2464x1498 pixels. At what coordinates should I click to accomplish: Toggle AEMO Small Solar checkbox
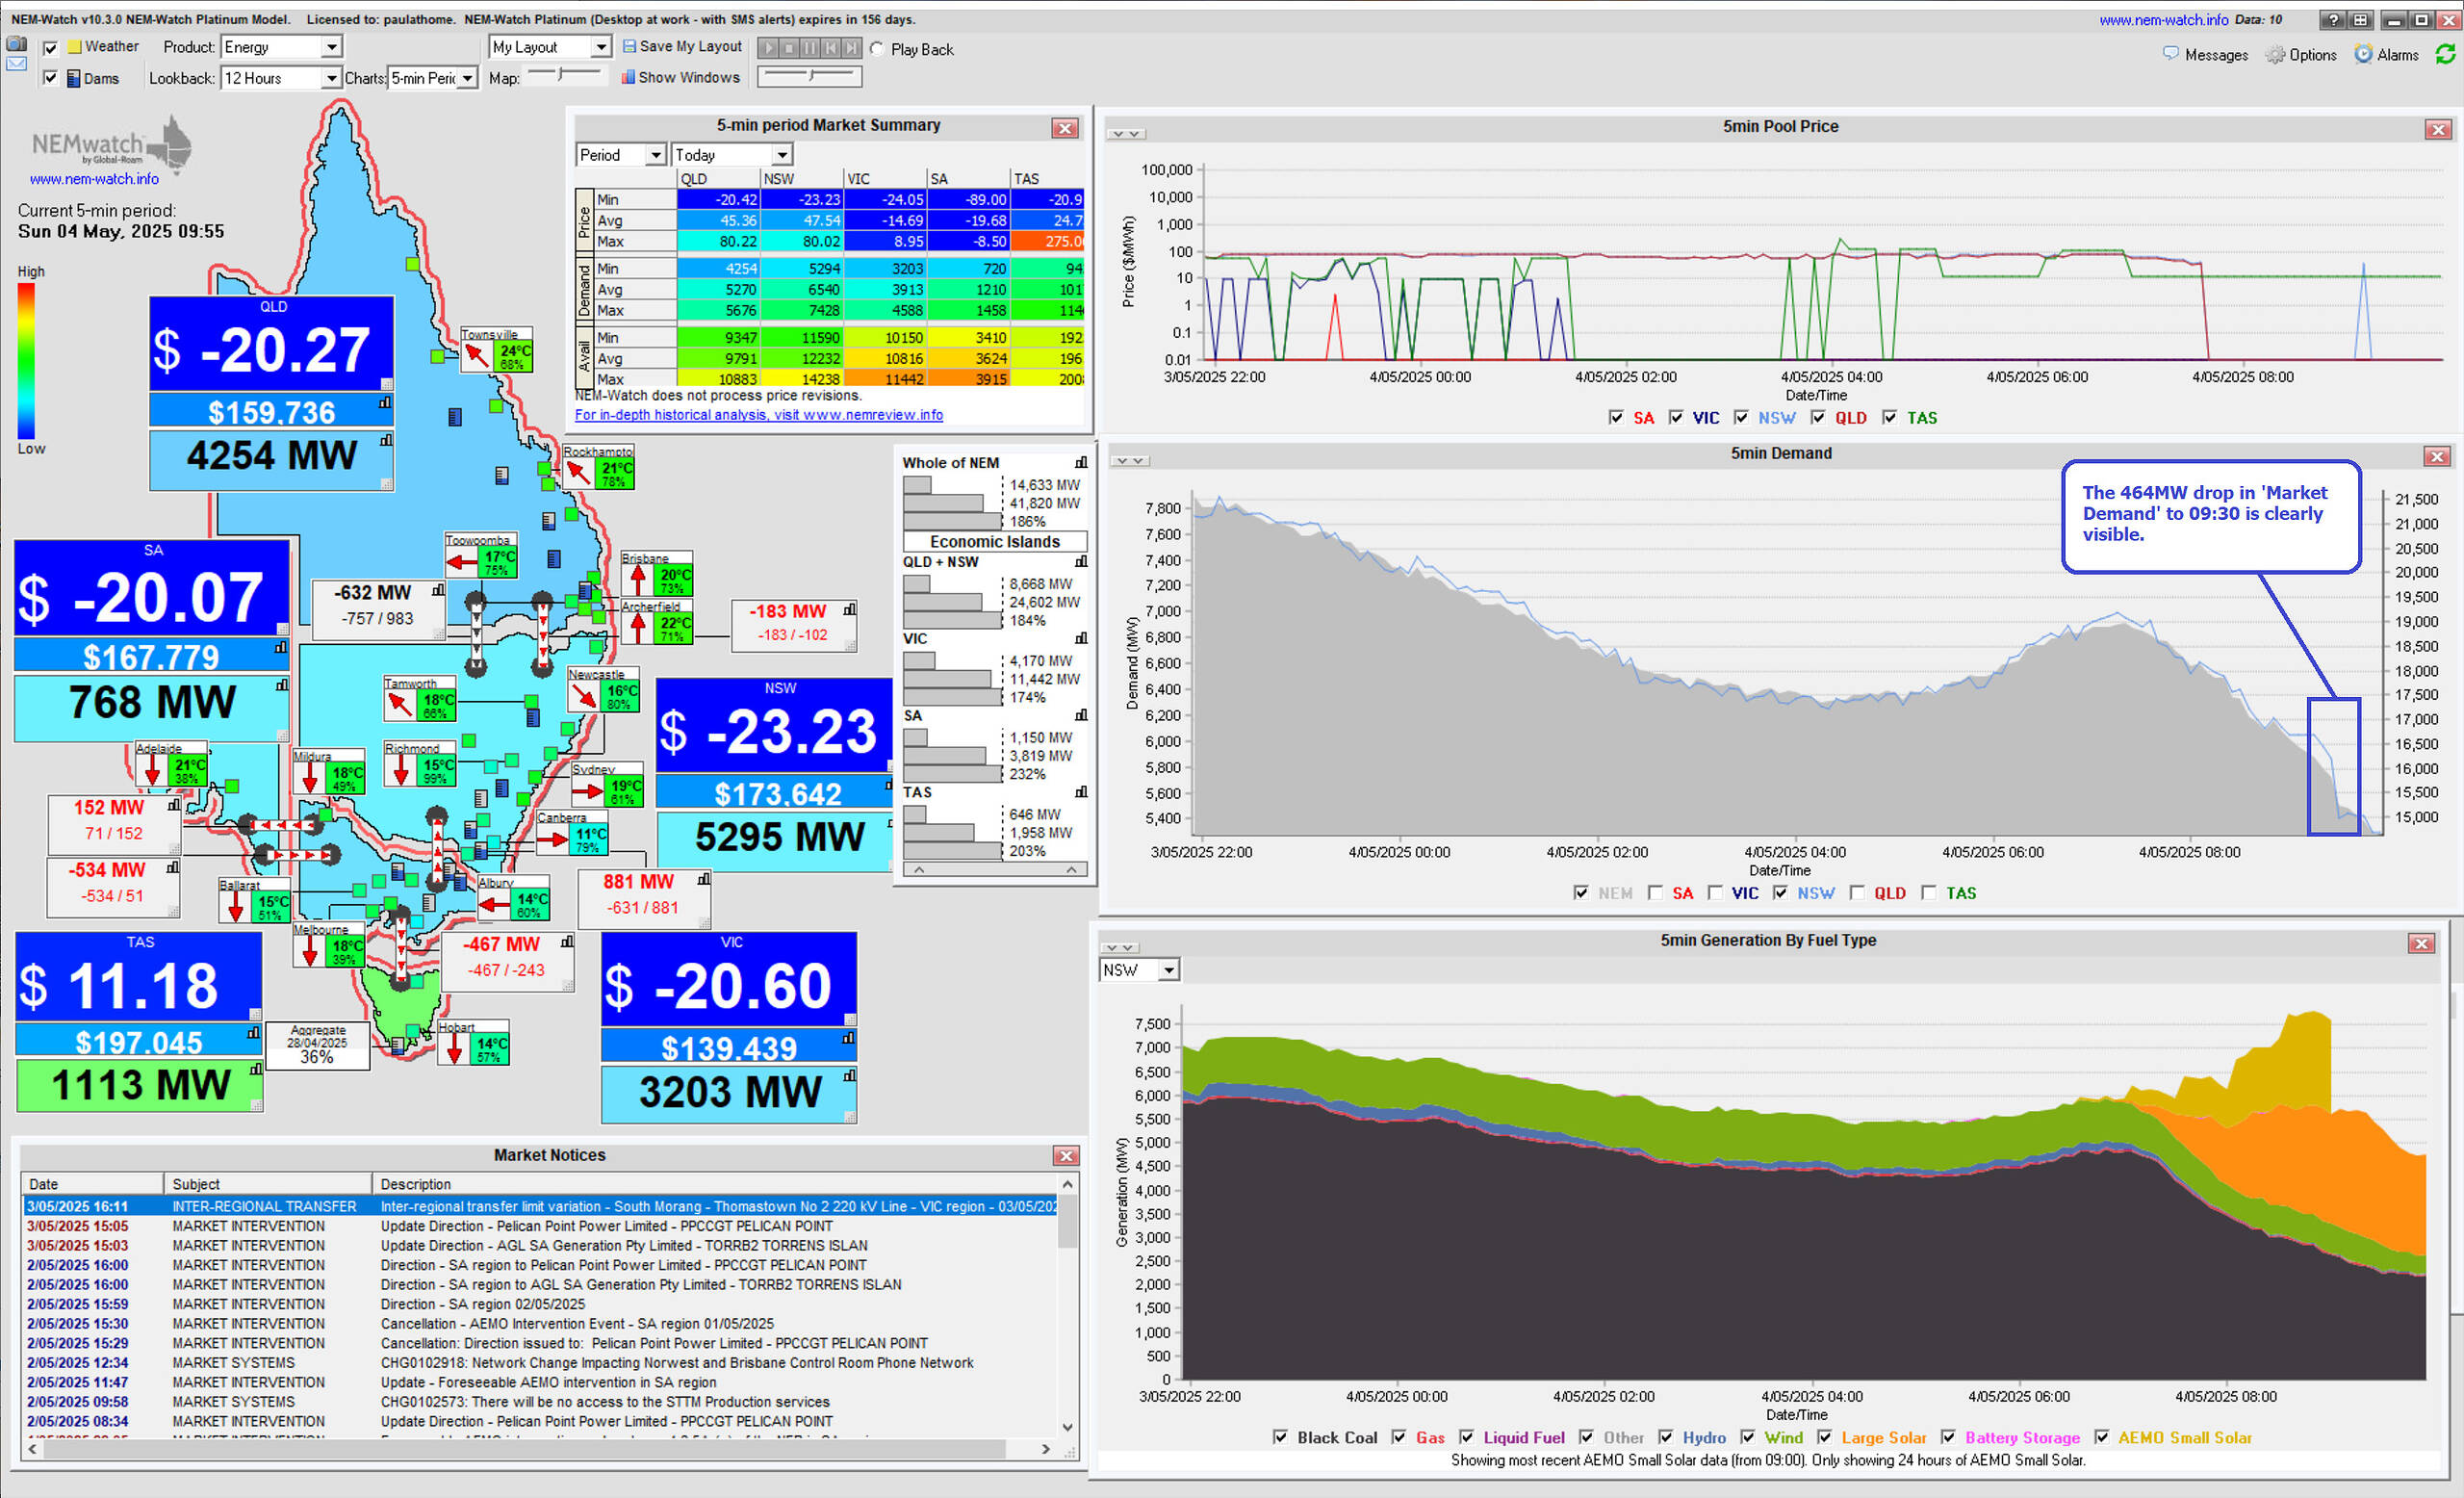2102,1437
